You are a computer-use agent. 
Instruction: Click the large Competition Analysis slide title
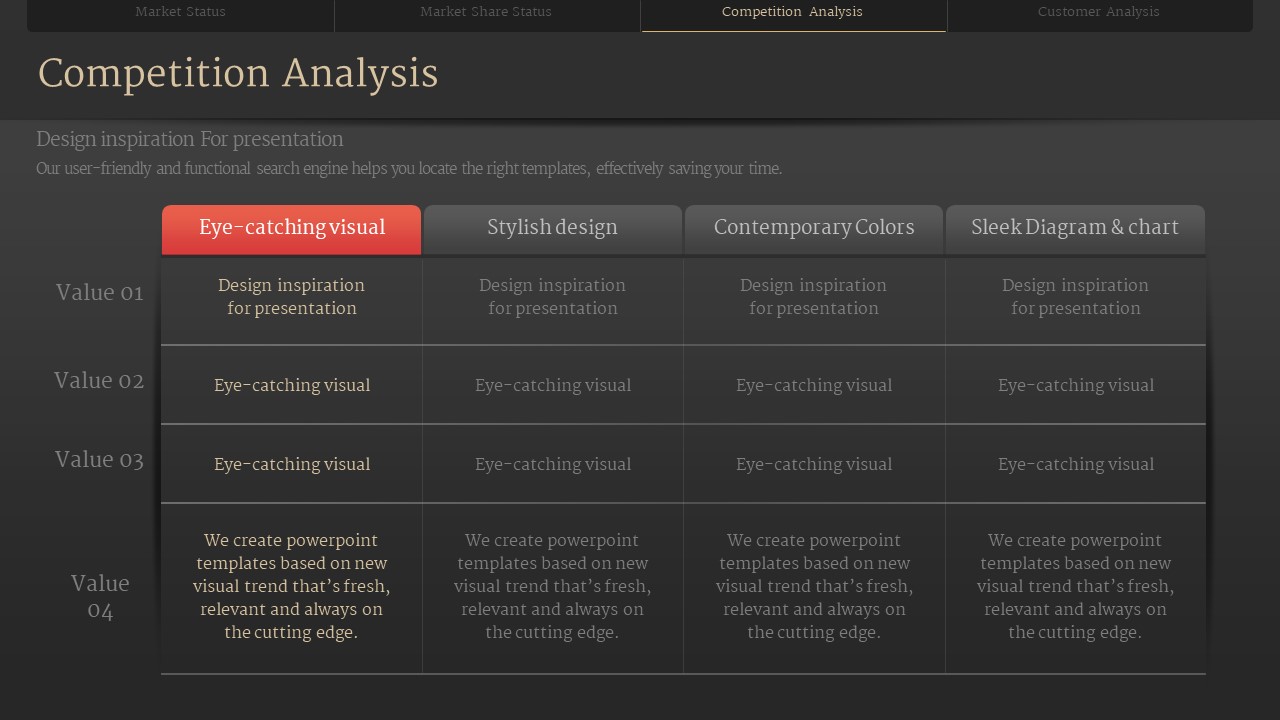(x=238, y=74)
